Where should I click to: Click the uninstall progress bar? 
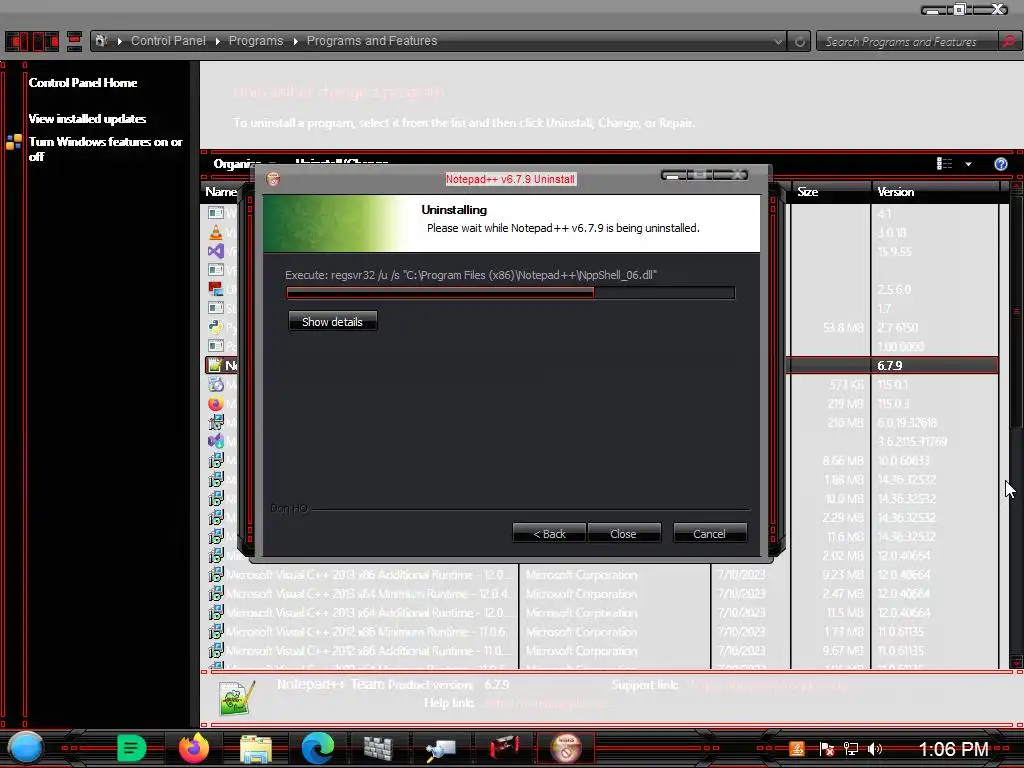(511, 293)
